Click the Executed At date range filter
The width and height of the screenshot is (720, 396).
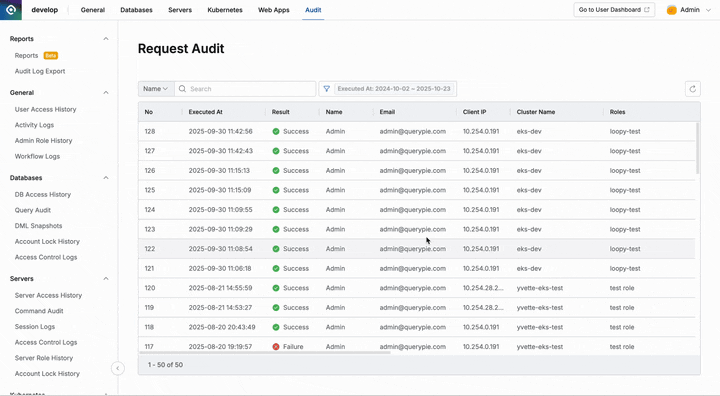point(394,89)
